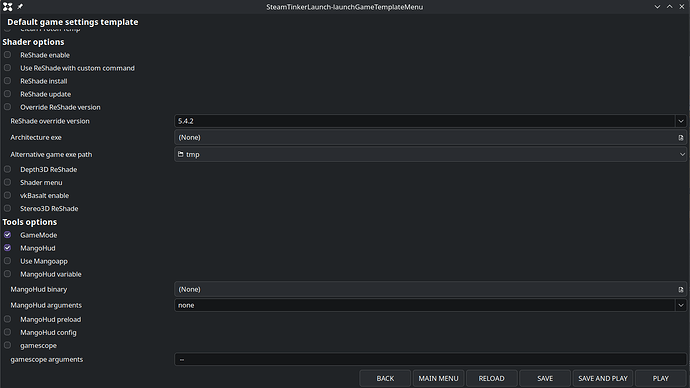Click the tmp folder icon in exe path
The height and width of the screenshot is (388, 690).
click(180, 154)
